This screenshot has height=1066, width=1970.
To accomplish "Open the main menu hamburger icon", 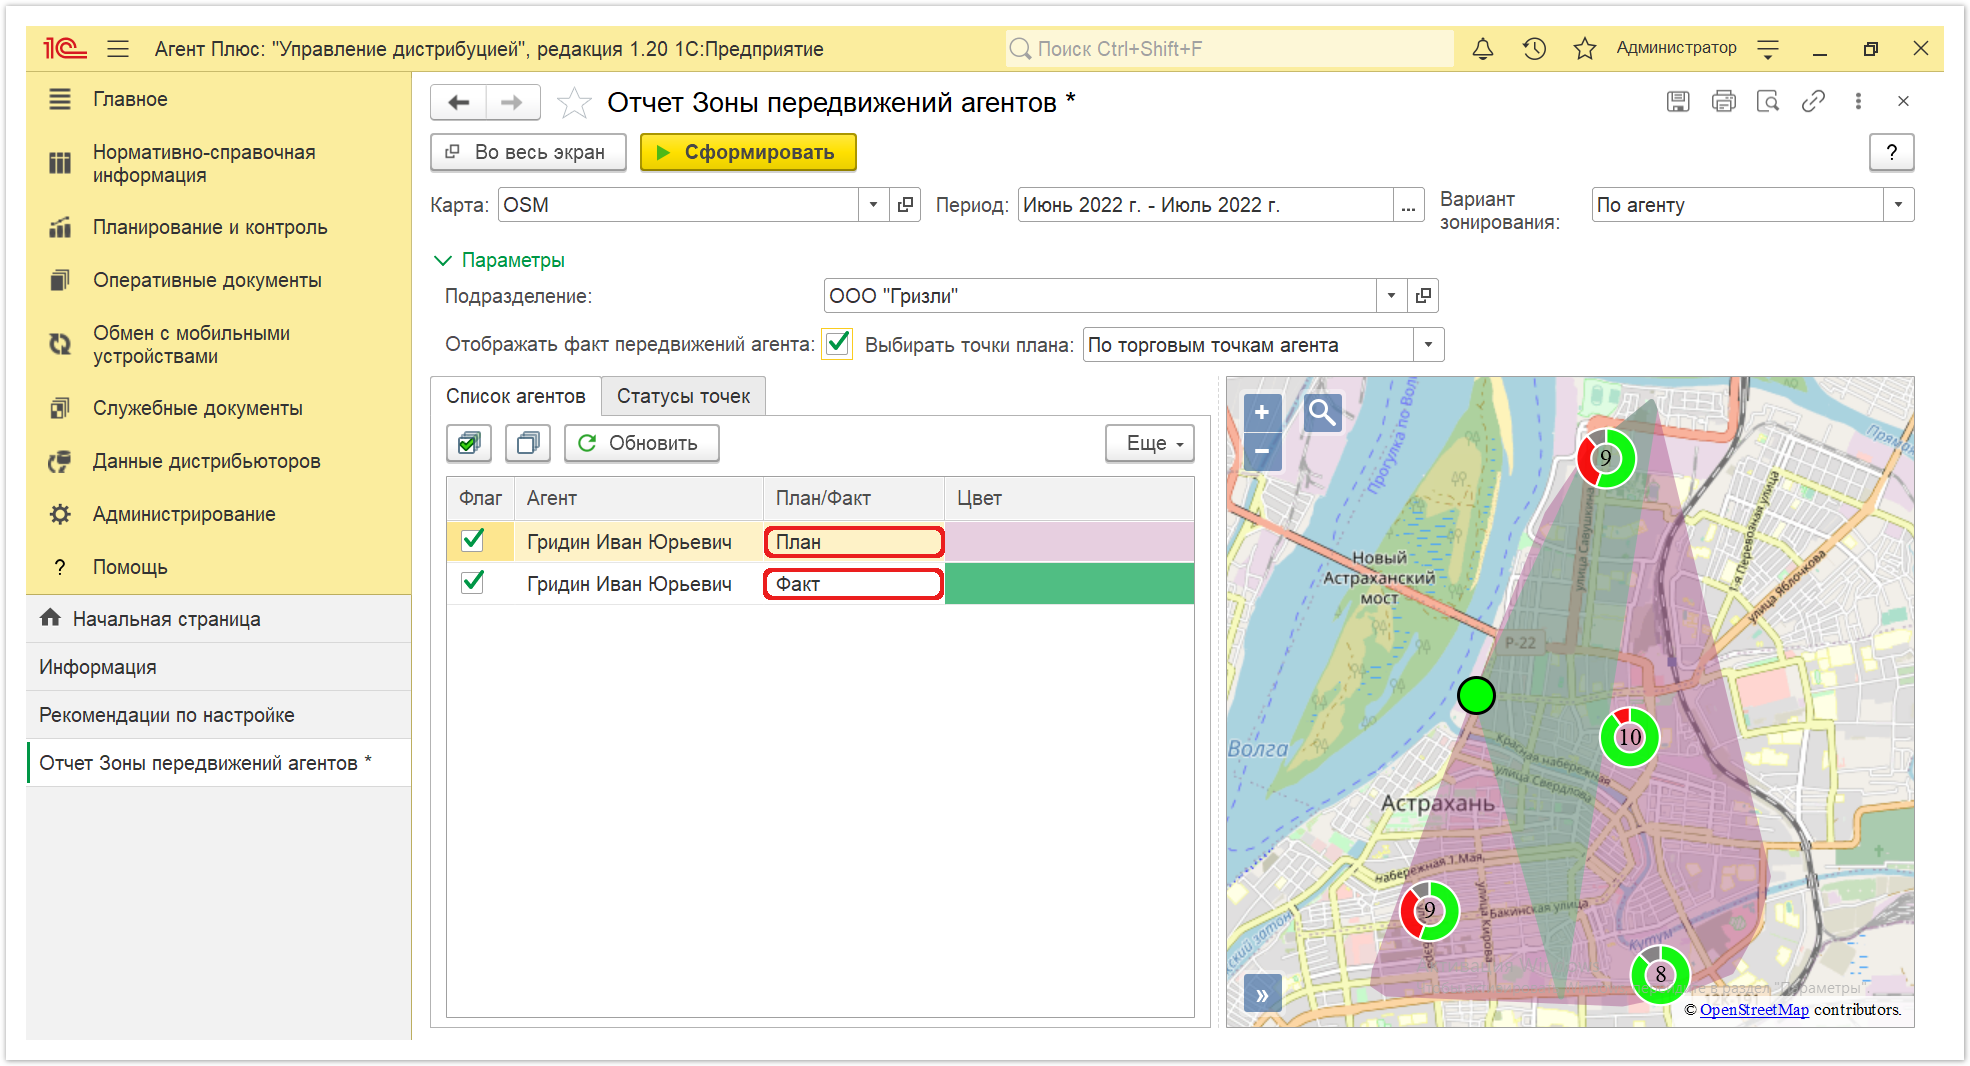I will pos(118,48).
